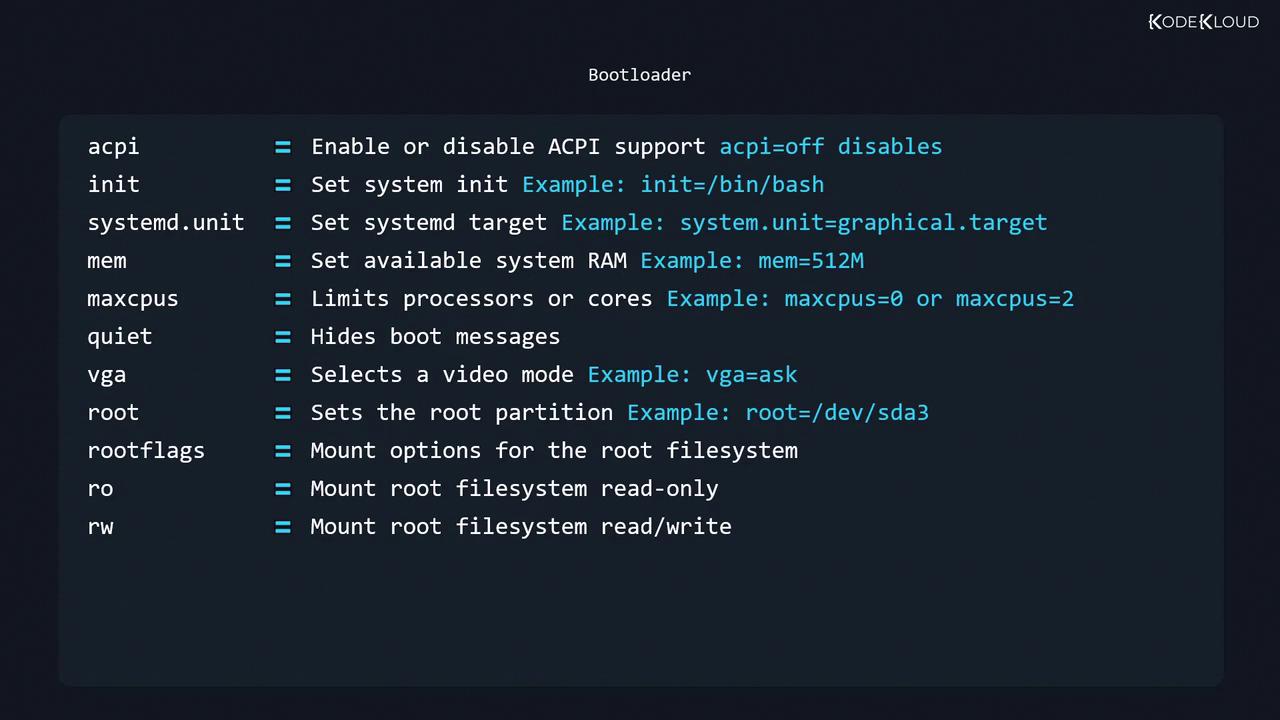Click the rw parameter label
This screenshot has height=720, width=1280.
pos(100,527)
